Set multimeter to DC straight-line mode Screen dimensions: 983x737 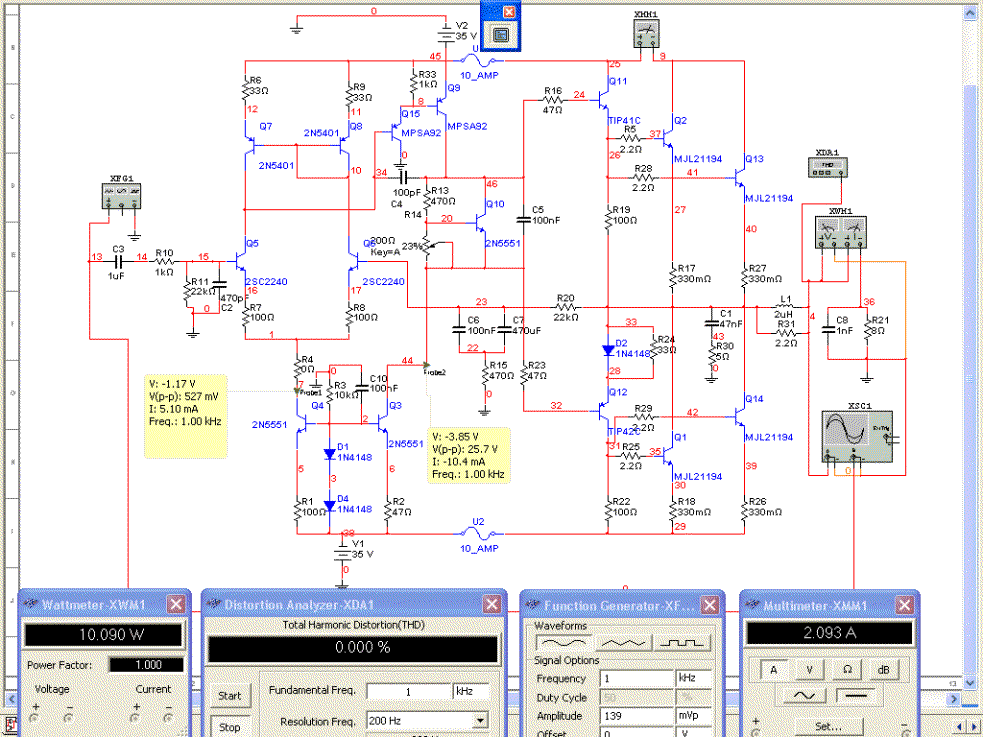pyautogui.click(x=856, y=696)
